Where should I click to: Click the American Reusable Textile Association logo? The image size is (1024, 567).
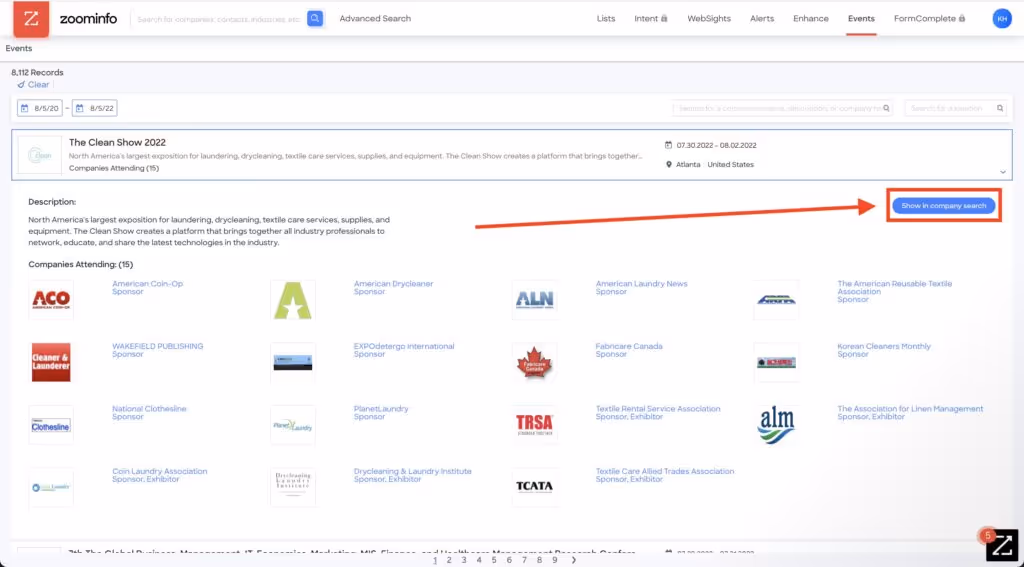tap(776, 300)
